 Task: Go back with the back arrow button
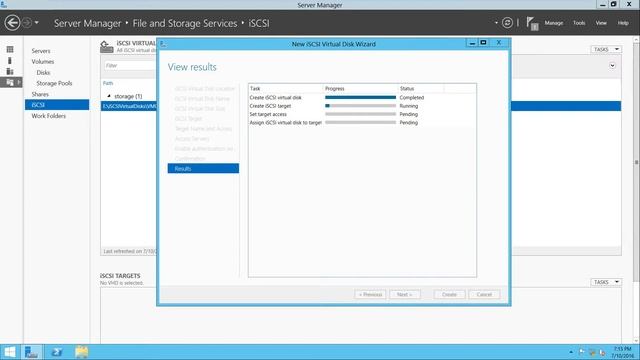click(x=12, y=23)
